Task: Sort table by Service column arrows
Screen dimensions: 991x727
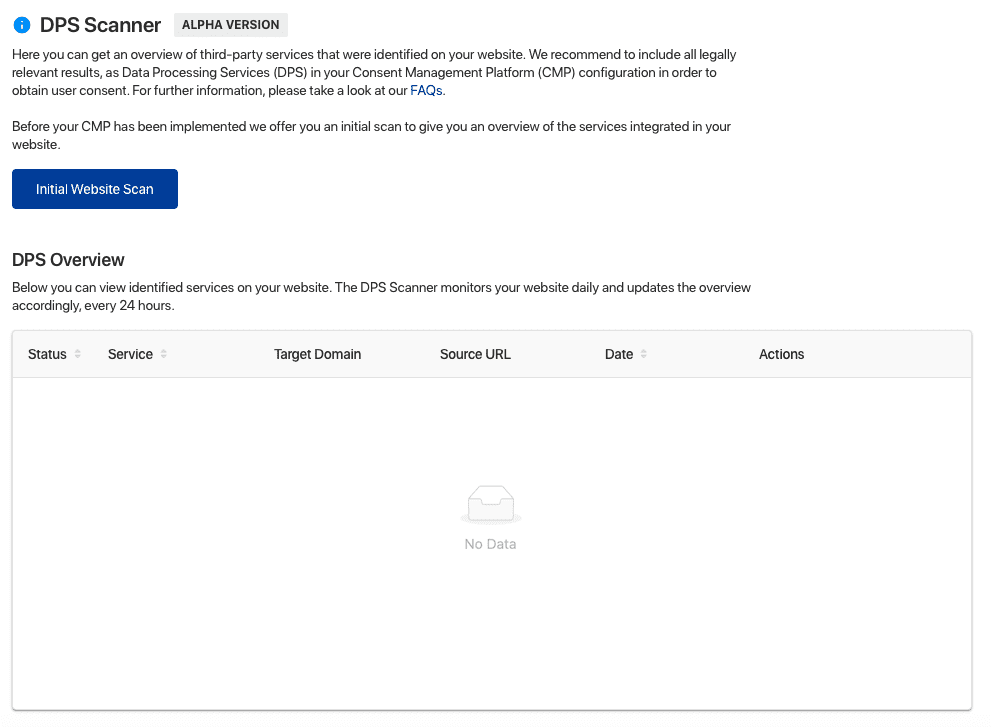Action: (164, 354)
